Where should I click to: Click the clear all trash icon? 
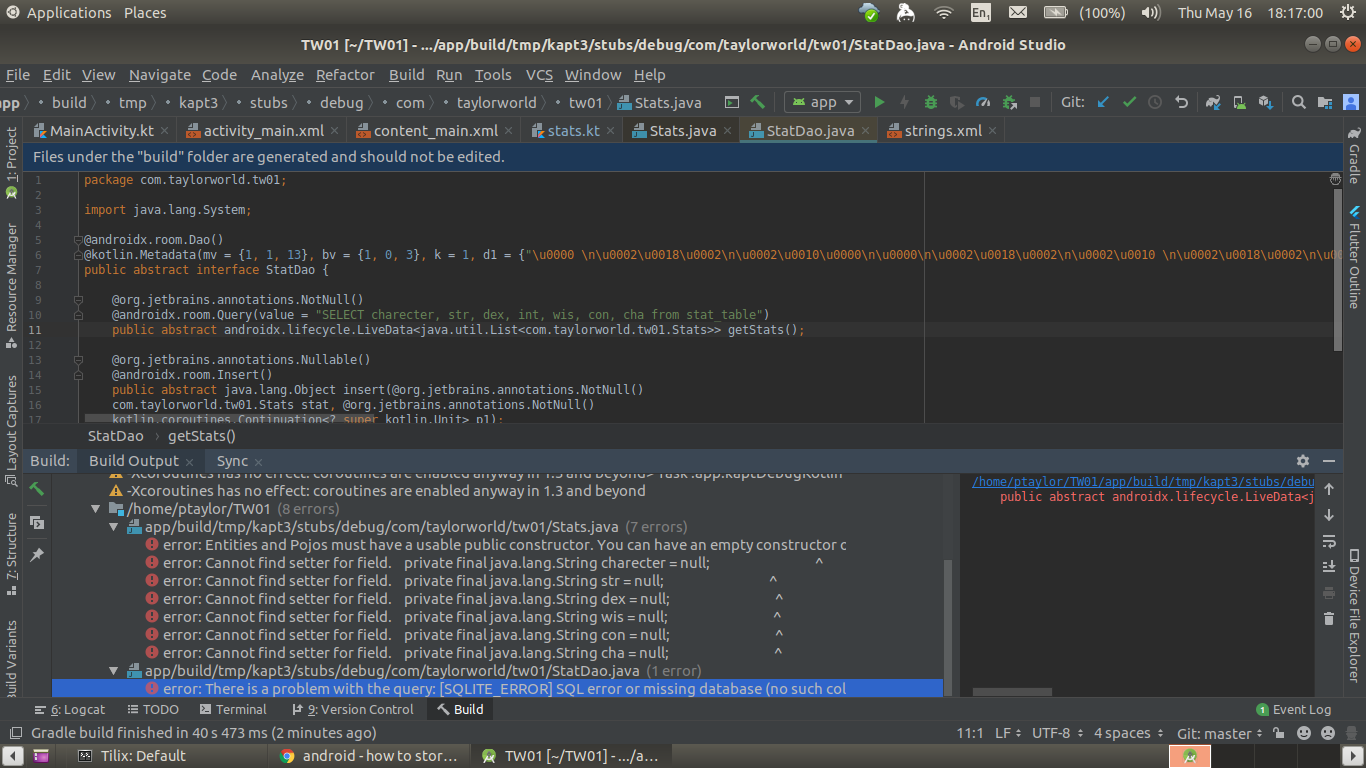pos(1329,619)
